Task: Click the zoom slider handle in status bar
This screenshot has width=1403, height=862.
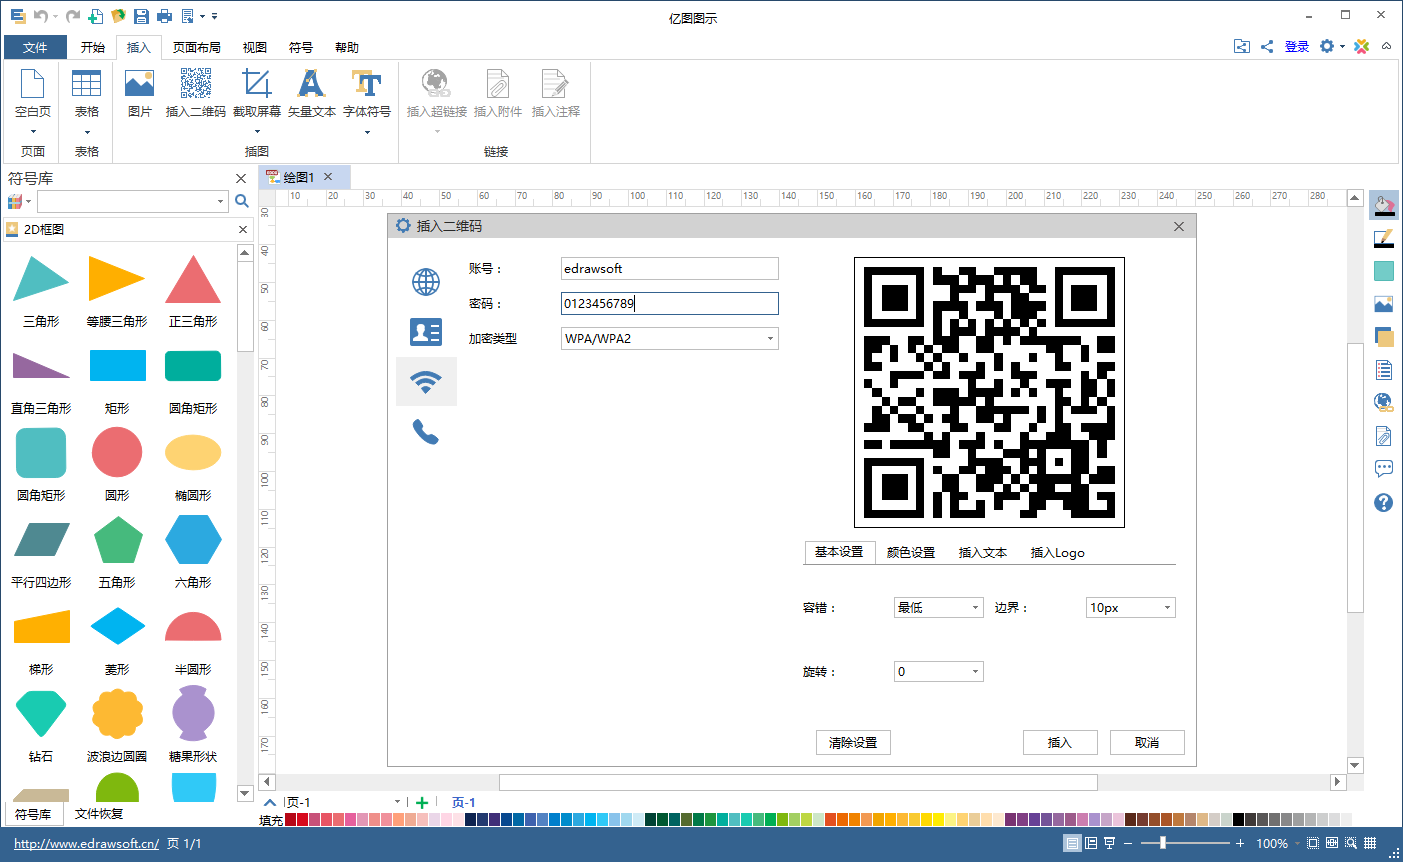Action: tap(1162, 843)
